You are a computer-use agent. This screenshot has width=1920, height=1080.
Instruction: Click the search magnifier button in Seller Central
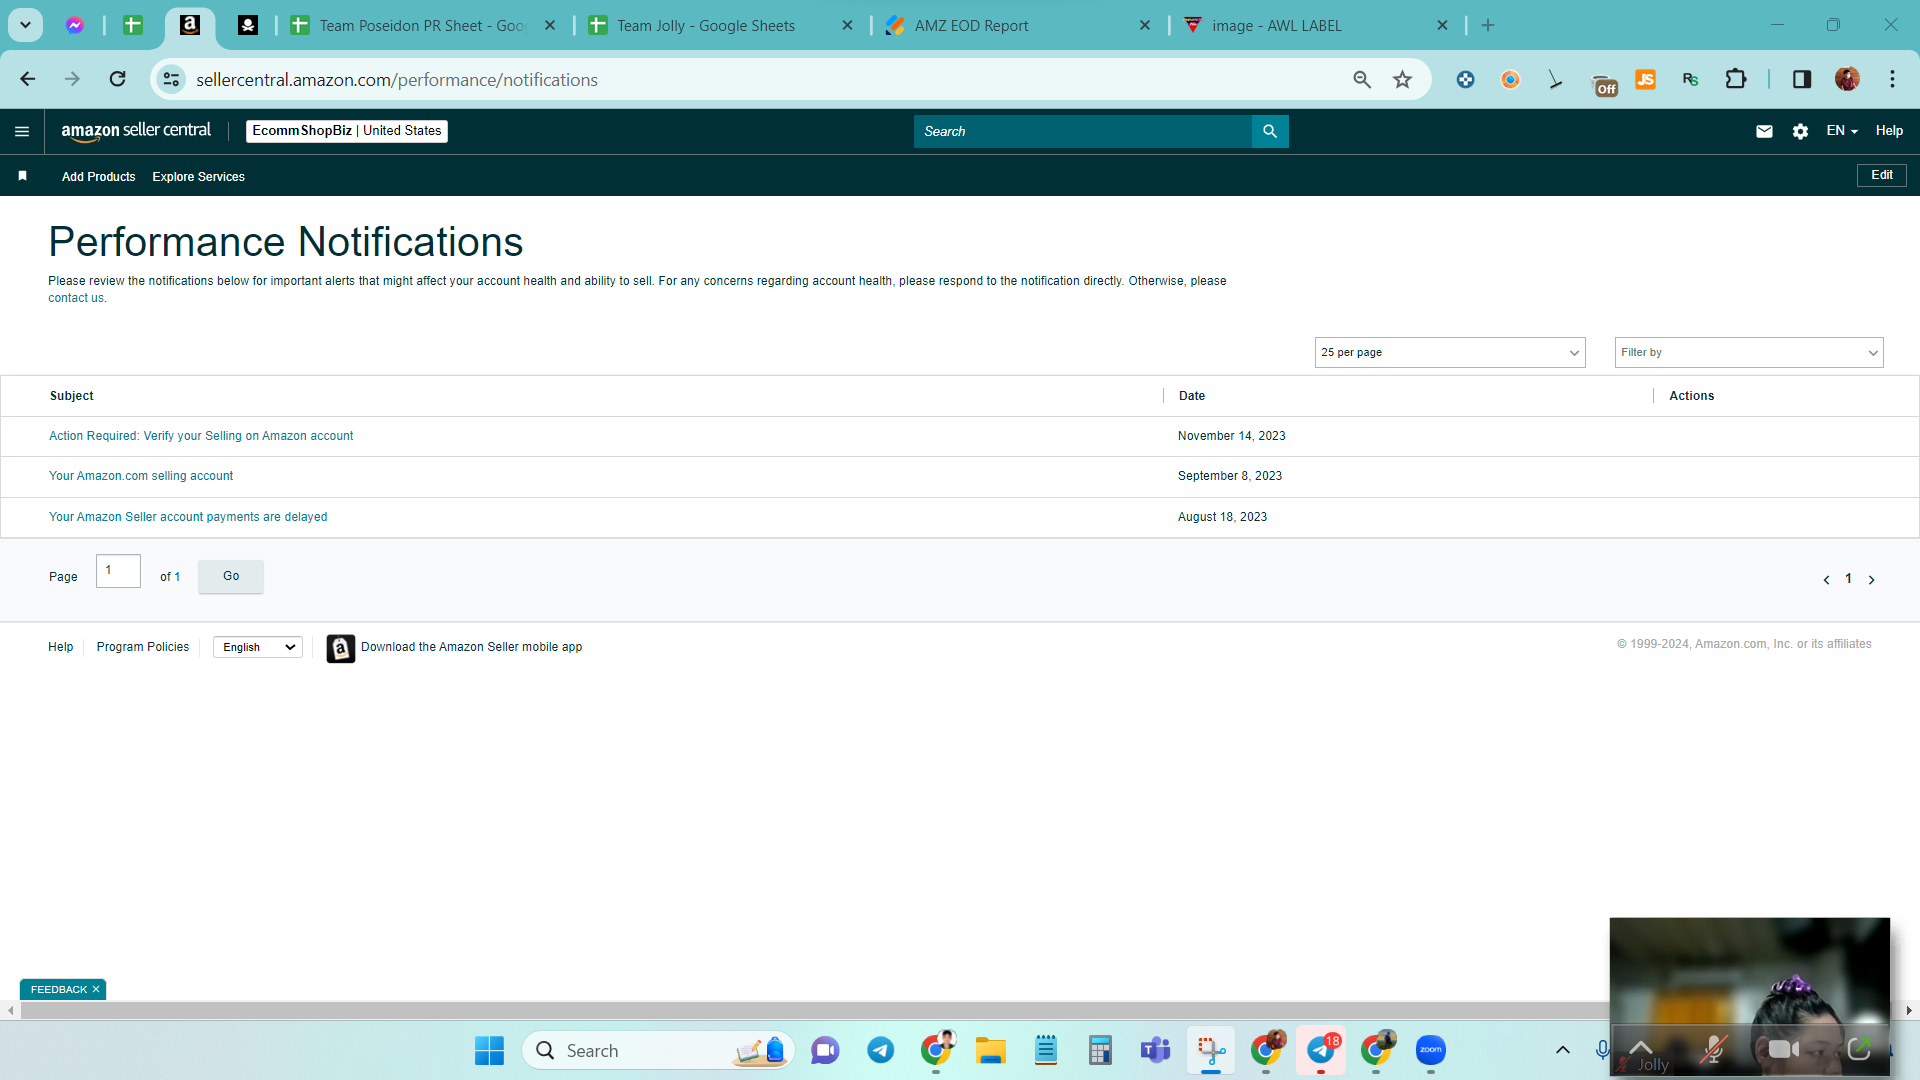pos(1270,131)
